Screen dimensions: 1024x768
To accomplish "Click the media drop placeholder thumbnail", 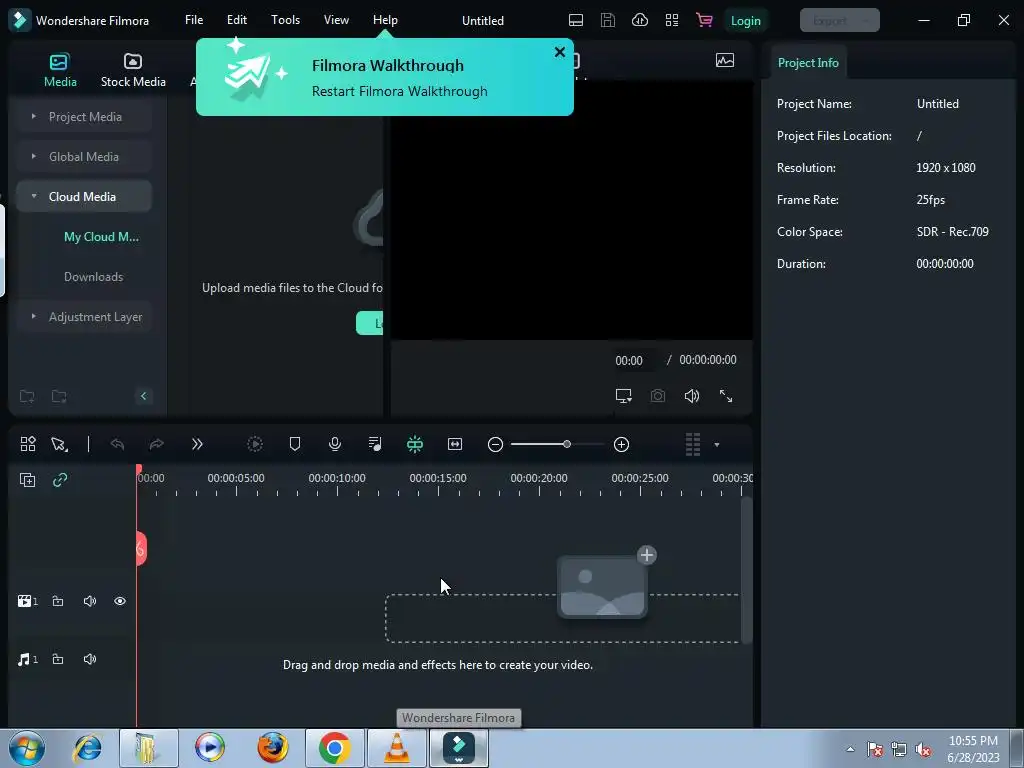I will point(603,586).
